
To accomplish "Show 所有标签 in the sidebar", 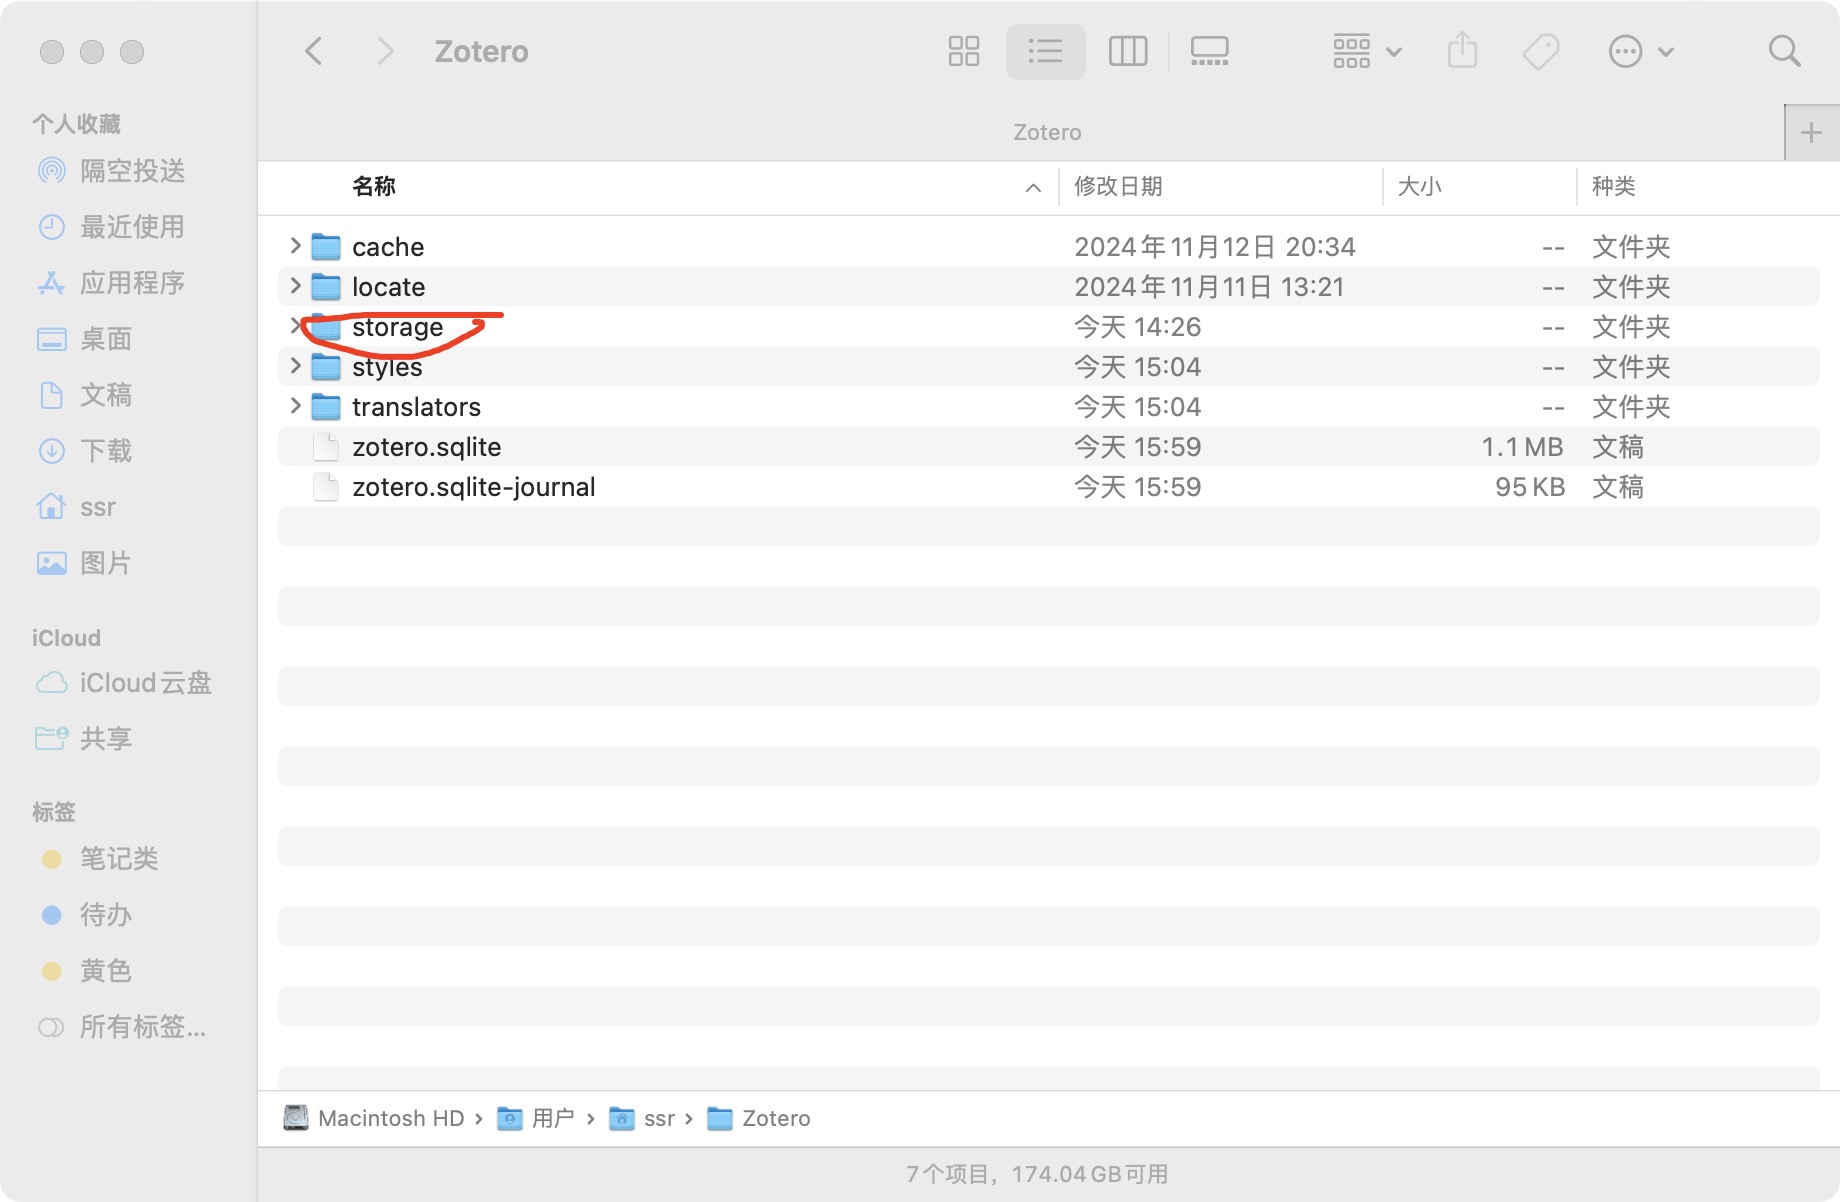I will [x=122, y=1027].
